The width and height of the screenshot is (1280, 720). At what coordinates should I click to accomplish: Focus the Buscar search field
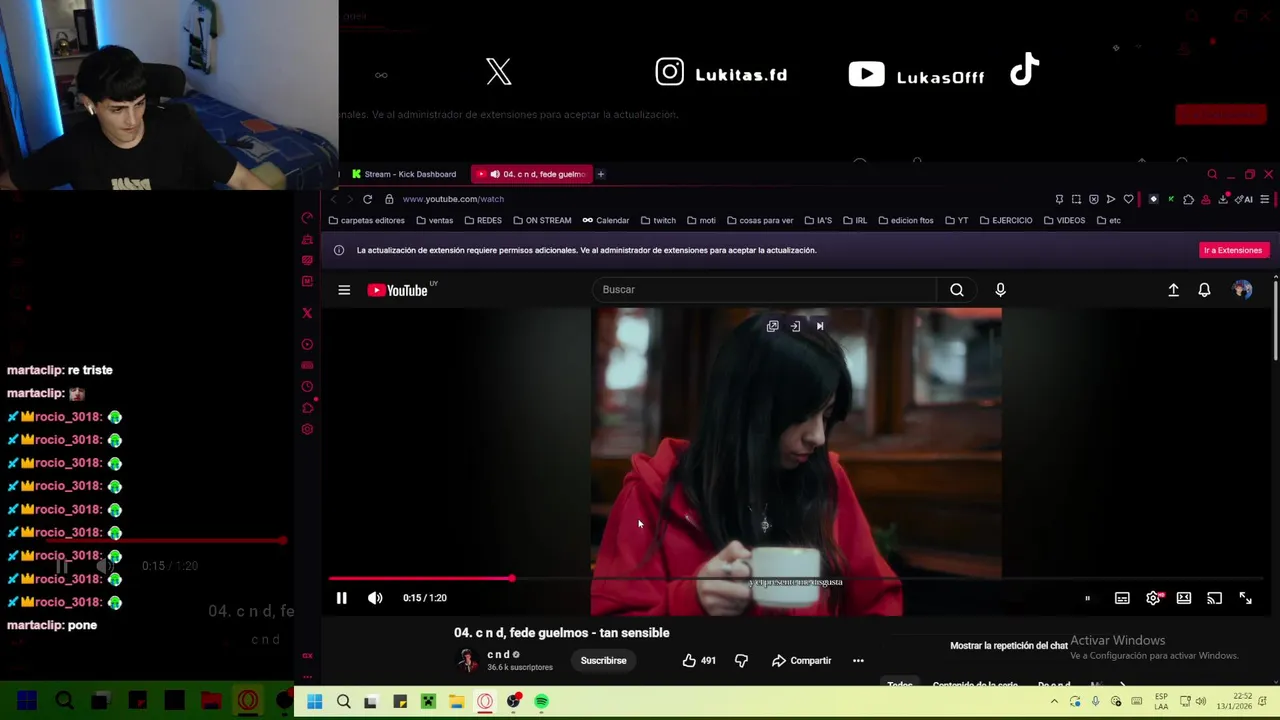coord(766,290)
